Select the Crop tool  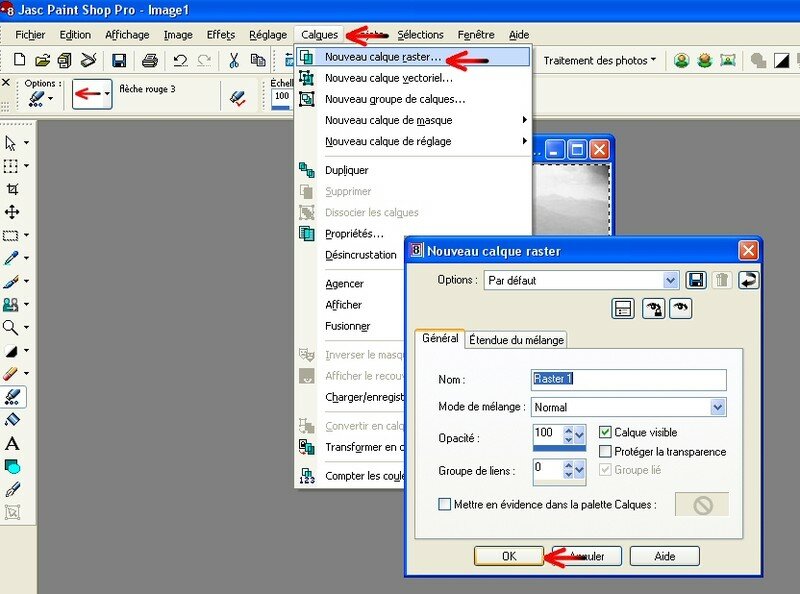pyautogui.click(x=12, y=189)
